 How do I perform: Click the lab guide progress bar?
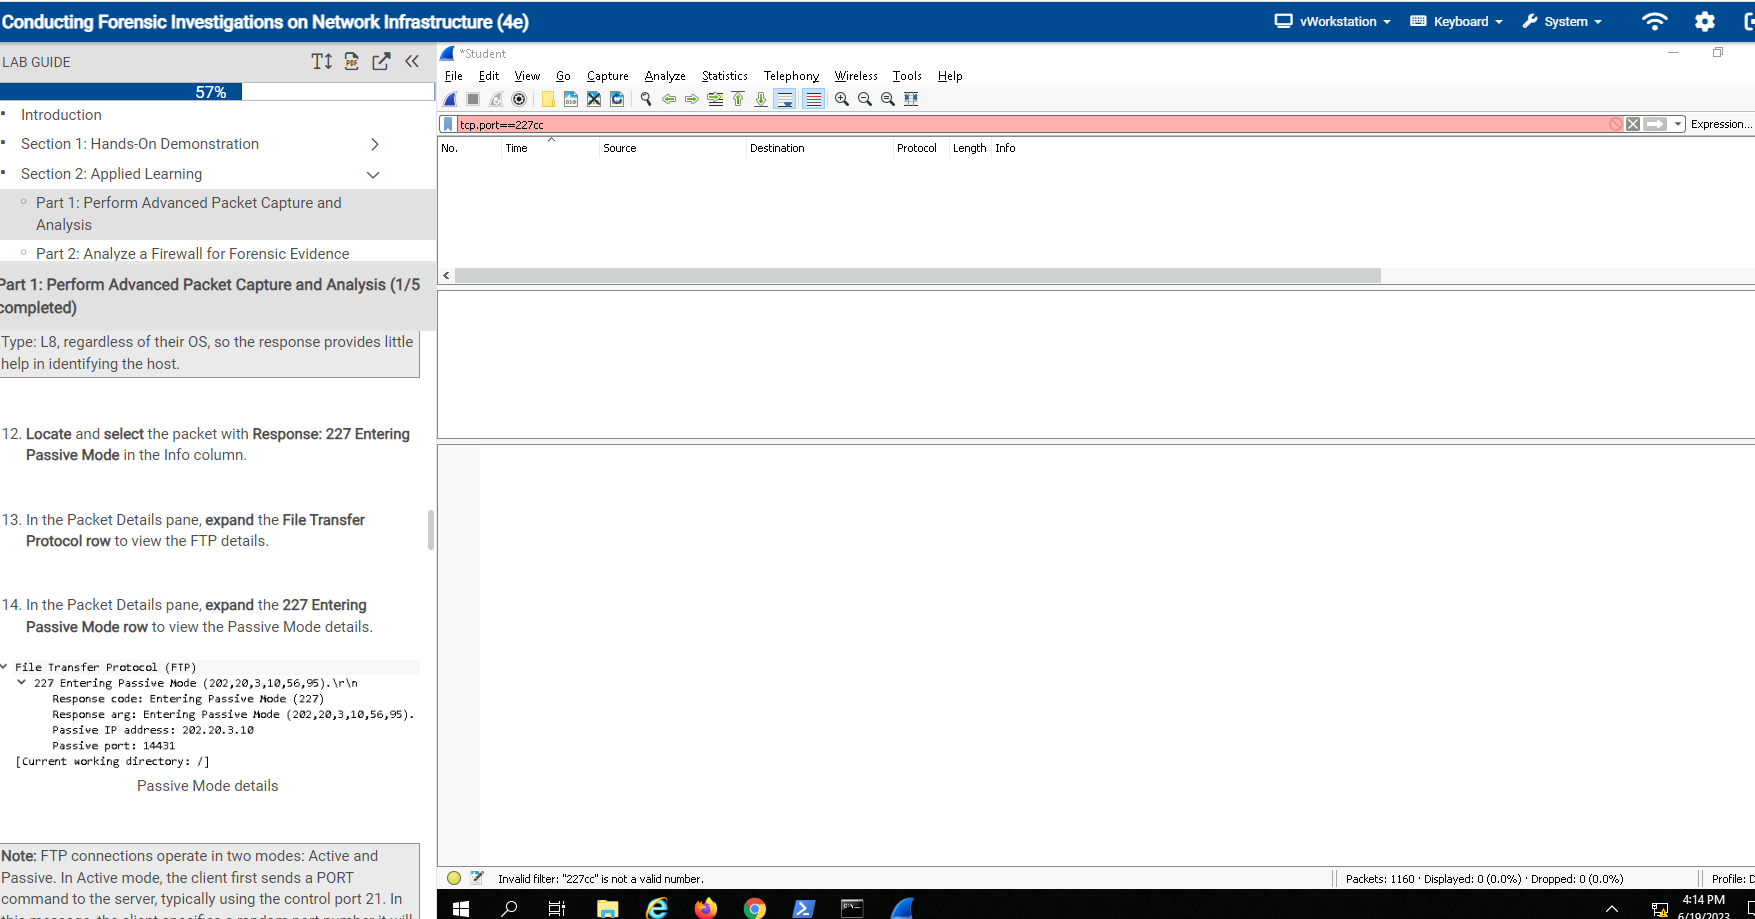point(217,92)
